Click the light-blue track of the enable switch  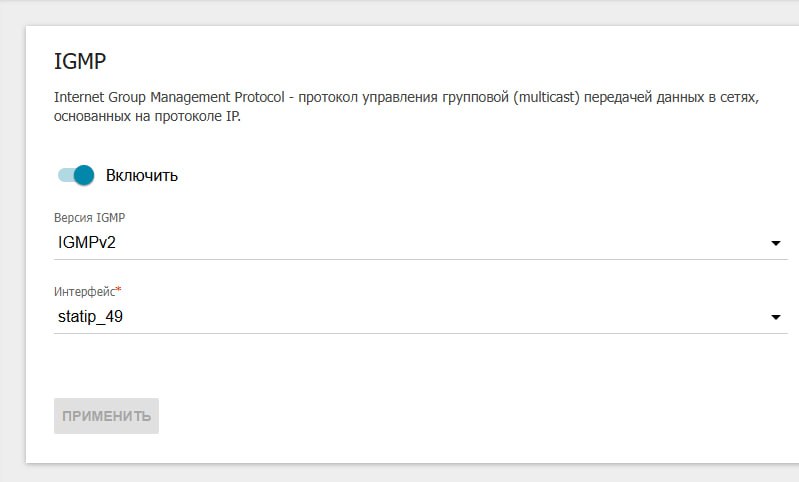(65, 175)
